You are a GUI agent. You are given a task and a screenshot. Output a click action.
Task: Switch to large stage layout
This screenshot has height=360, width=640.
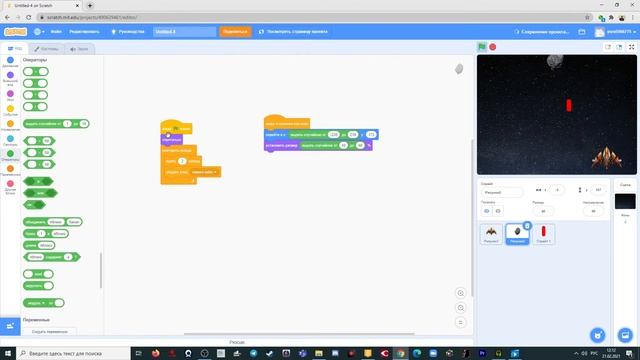(619, 47)
